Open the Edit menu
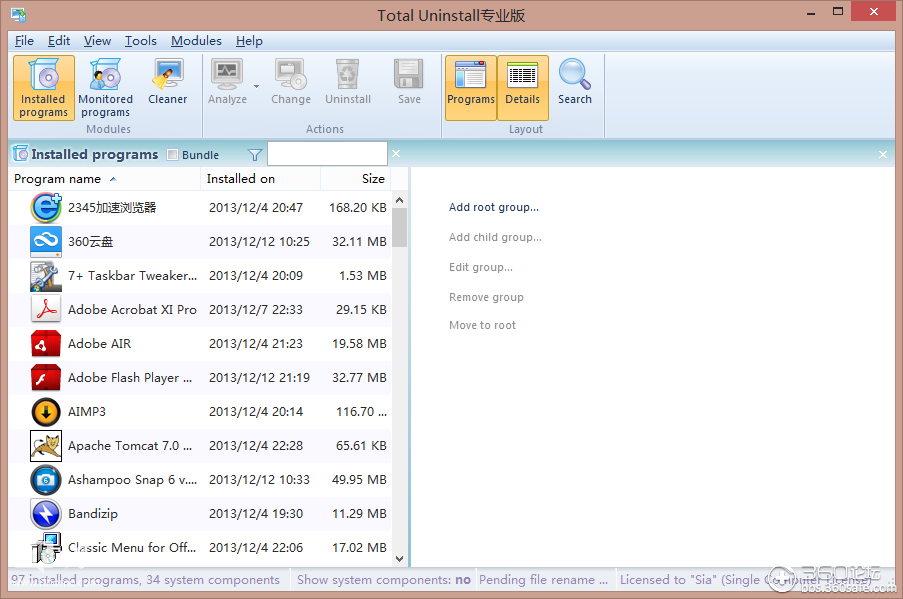903x599 pixels. click(x=59, y=41)
